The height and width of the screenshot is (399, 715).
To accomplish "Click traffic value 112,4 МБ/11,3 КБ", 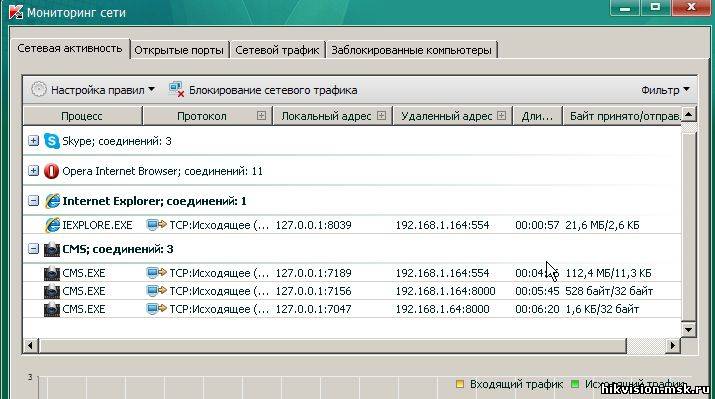I will tap(609, 273).
